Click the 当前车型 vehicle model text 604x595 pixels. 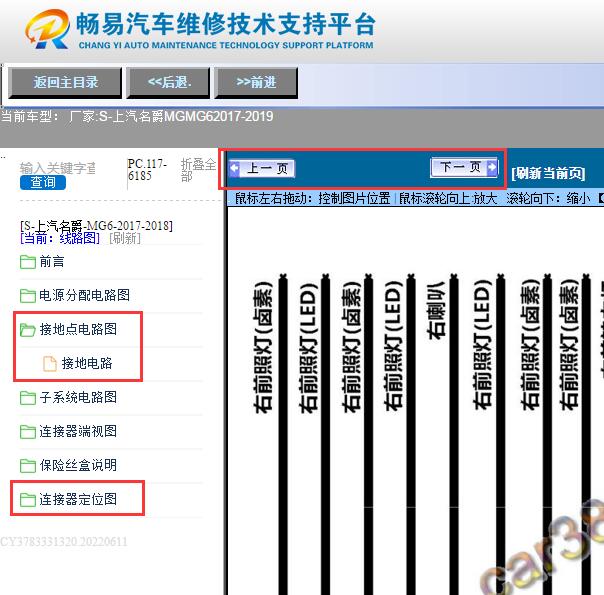point(137,116)
